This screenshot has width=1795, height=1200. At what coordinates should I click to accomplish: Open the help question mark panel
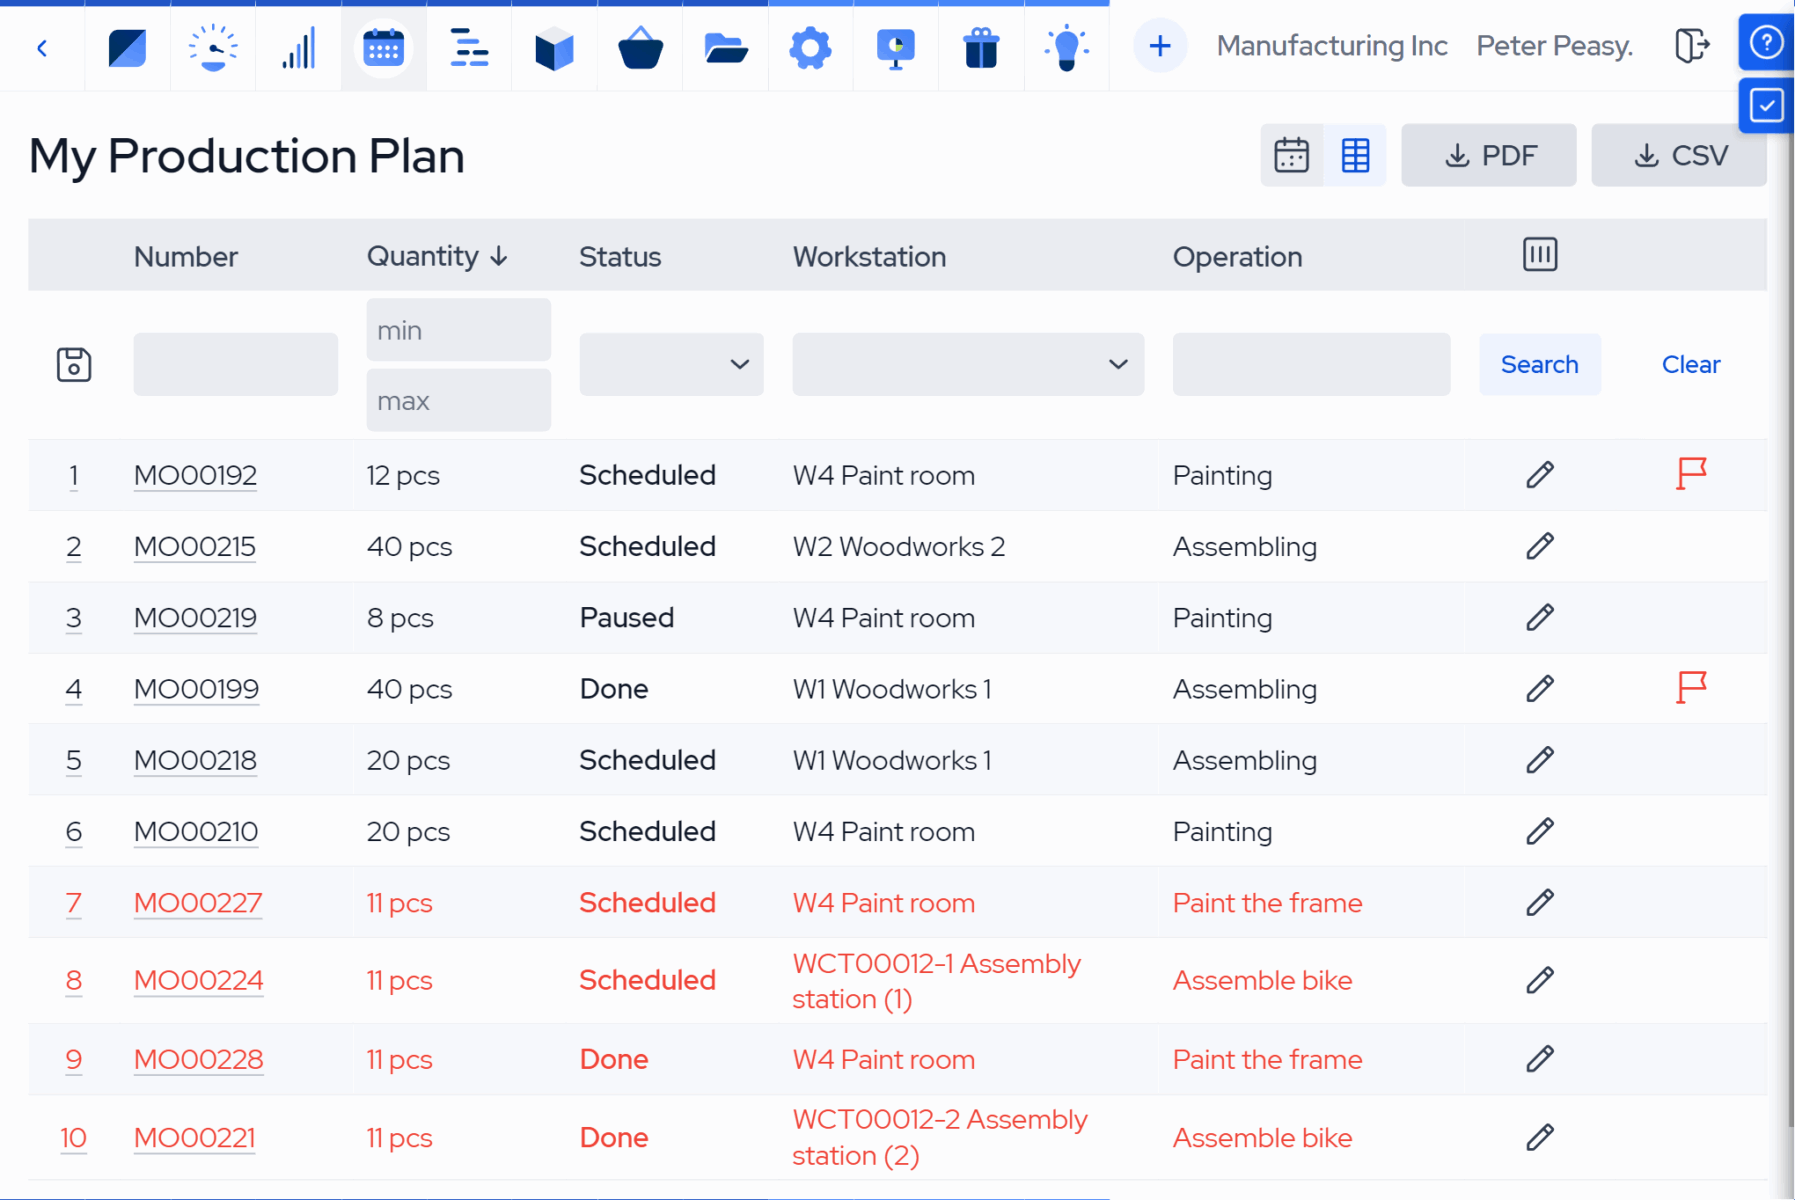[x=1767, y=42]
